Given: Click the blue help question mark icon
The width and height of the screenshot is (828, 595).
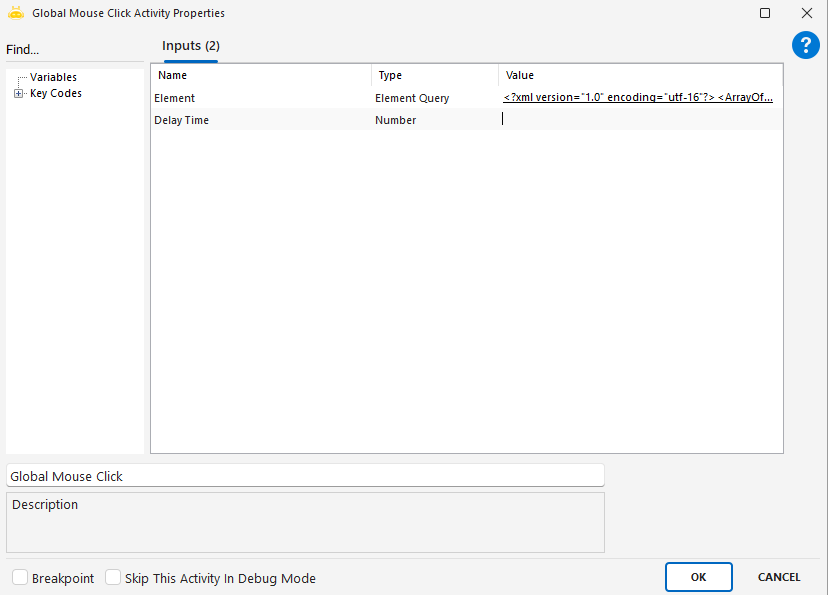Looking at the screenshot, I should (805, 45).
